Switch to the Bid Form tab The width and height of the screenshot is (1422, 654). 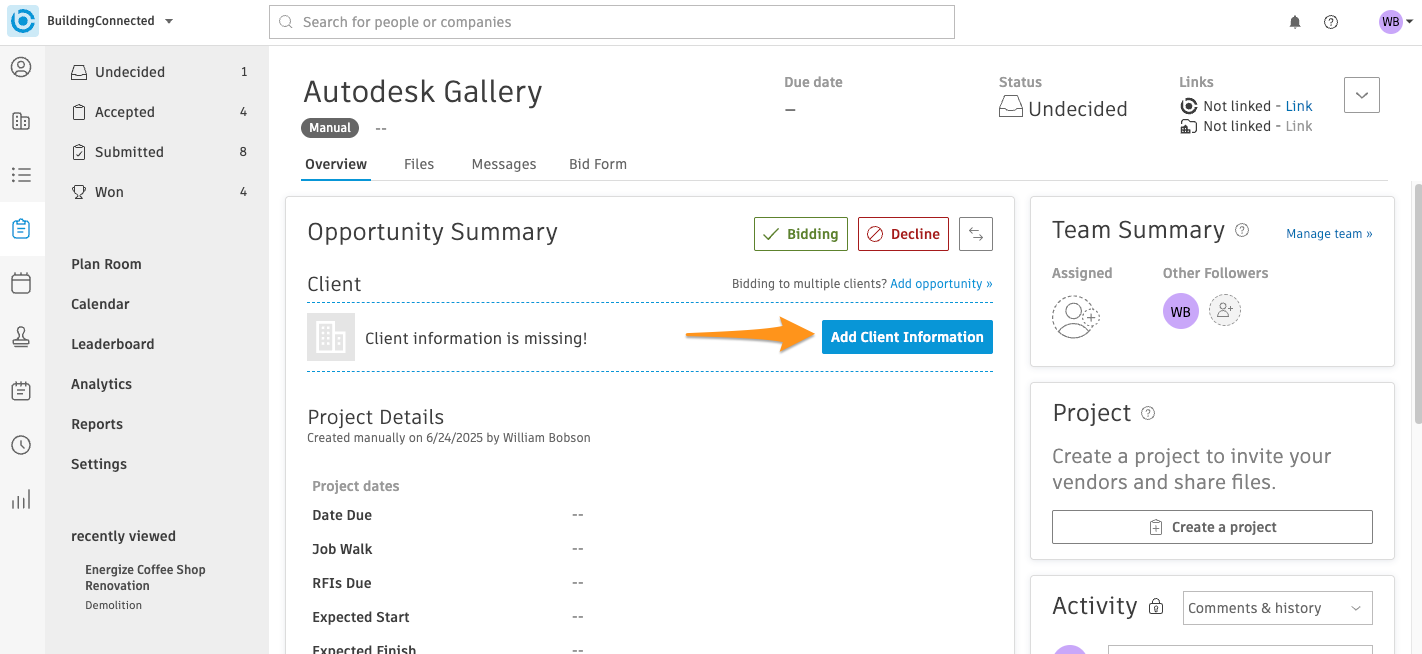pos(598,164)
